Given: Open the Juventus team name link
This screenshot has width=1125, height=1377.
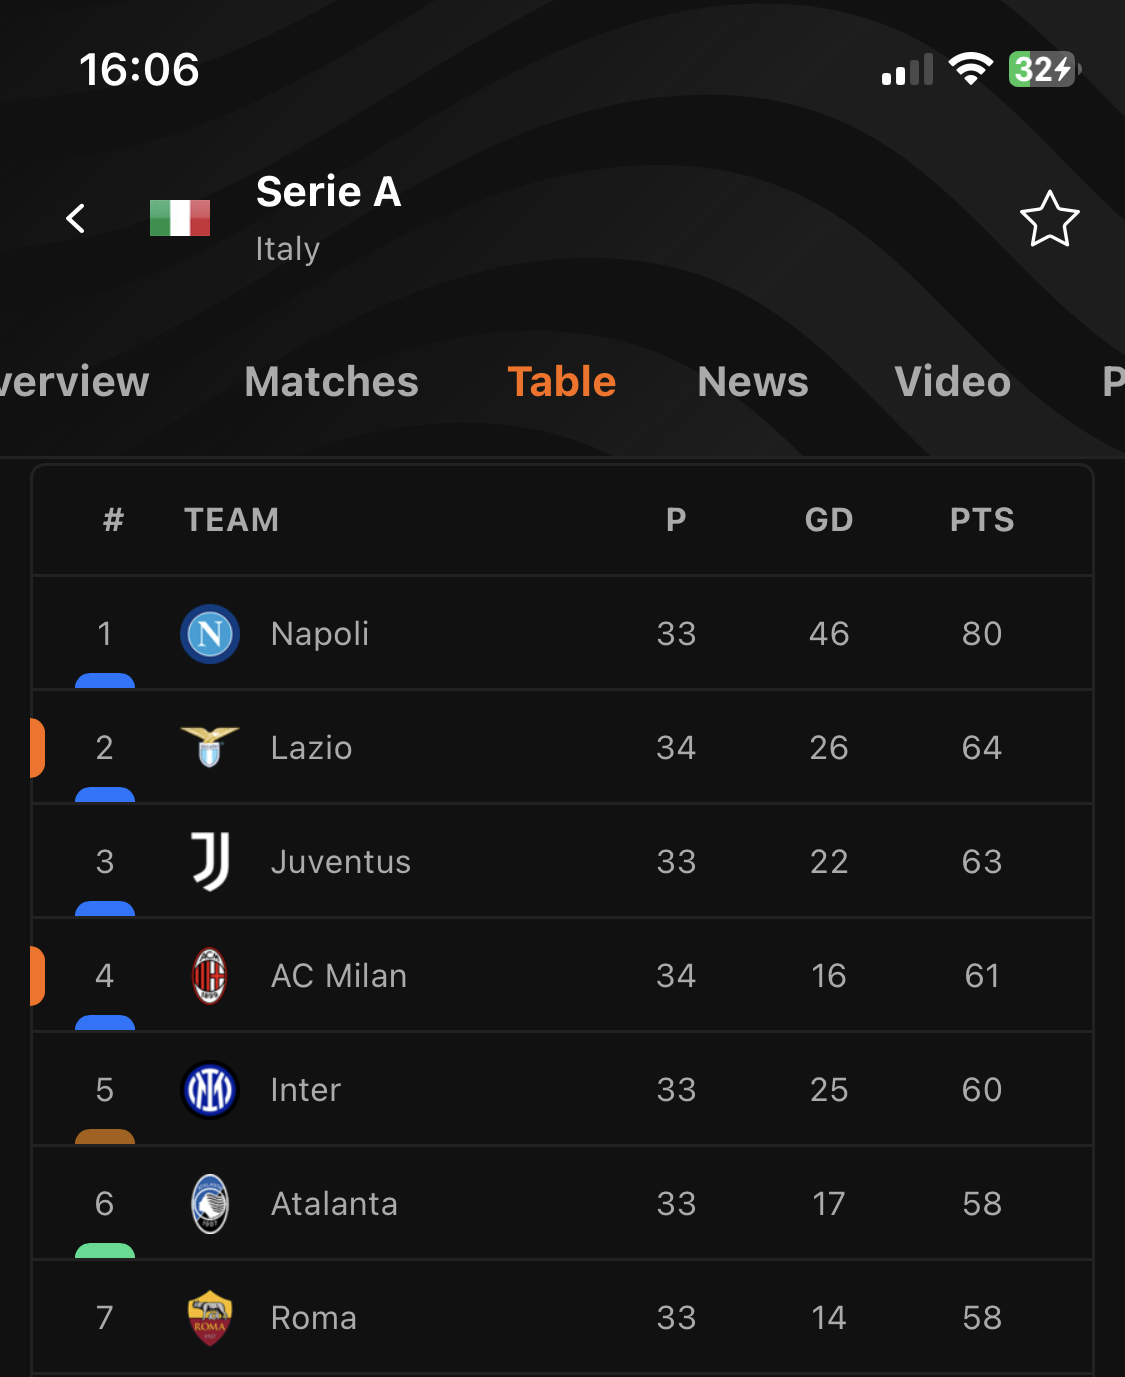Looking at the screenshot, I should click(341, 862).
